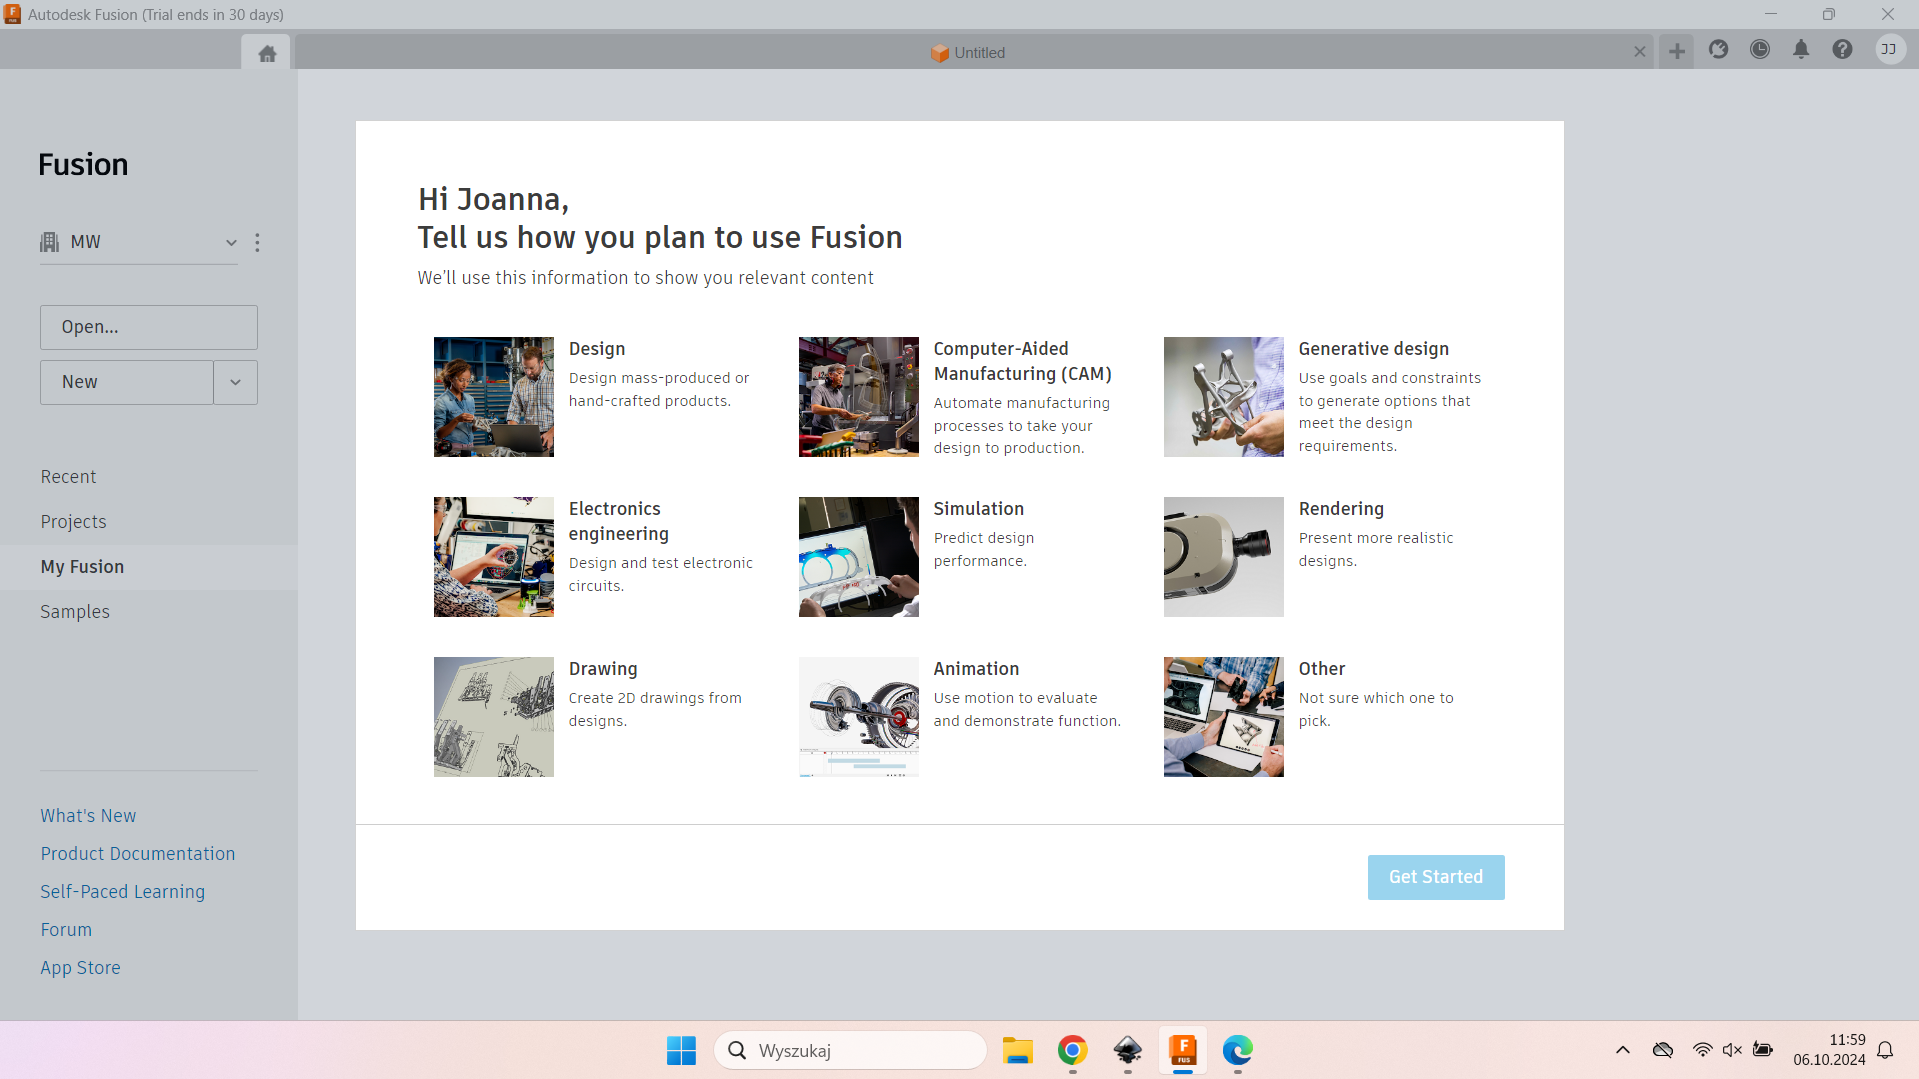Click the Get Started button

tap(1436, 877)
